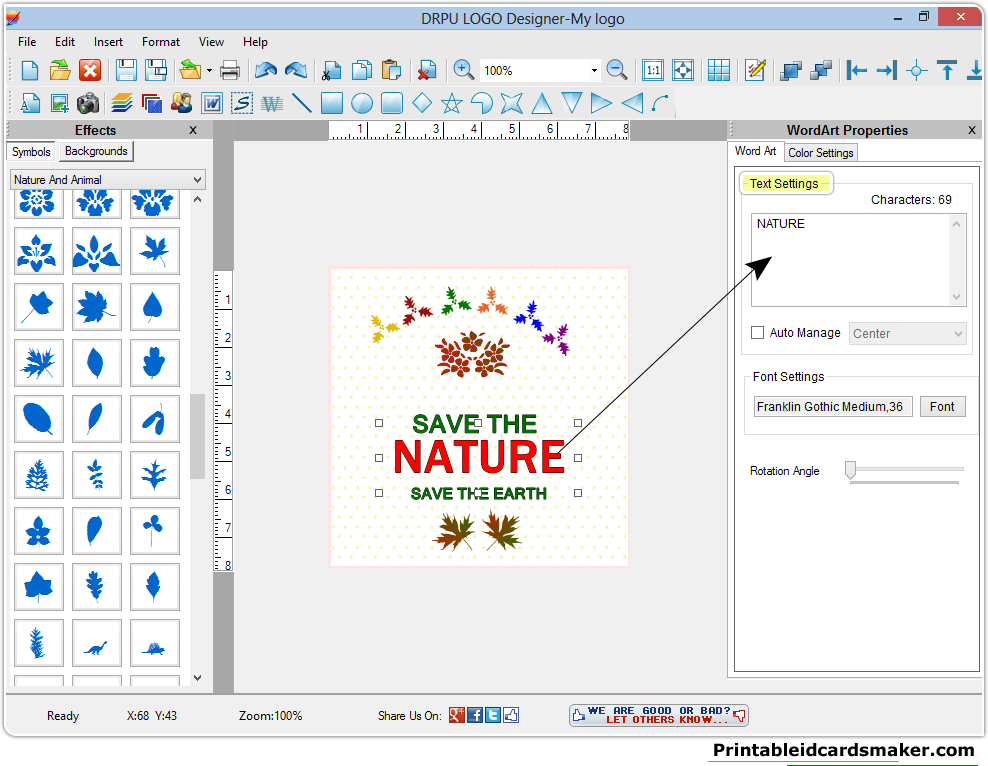Image resolution: width=988 pixels, height=766 pixels.
Task: Toggle the grid display icon
Action: (x=718, y=70)
